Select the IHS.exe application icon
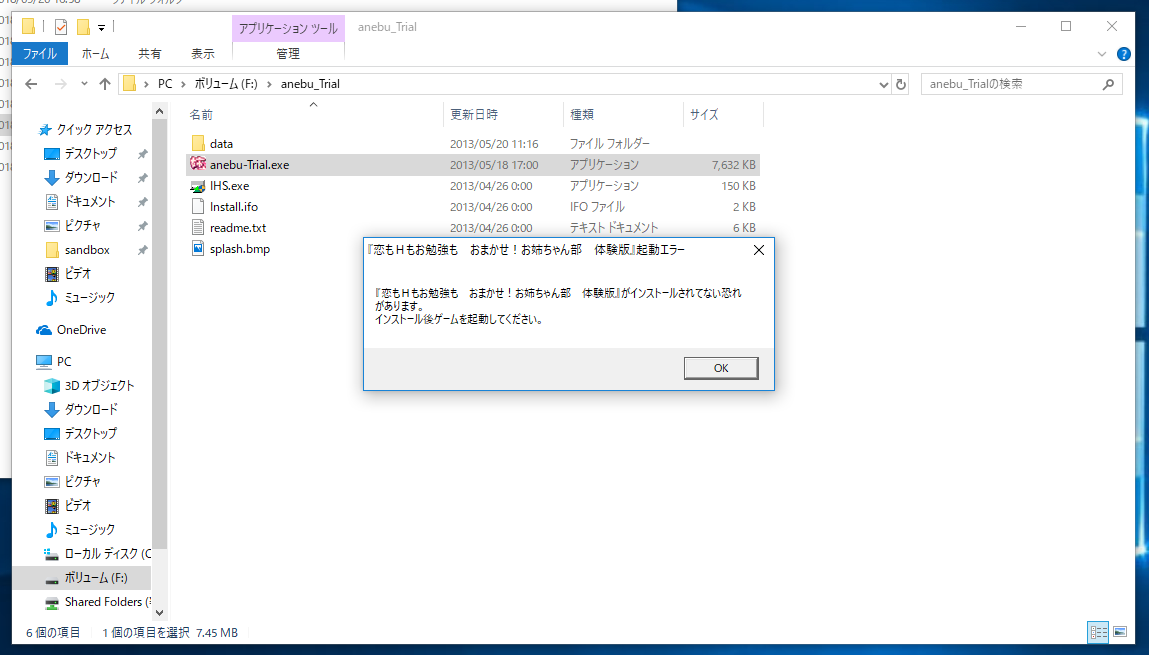Viewport: 1149px width, 655px height. coord(230,185)
